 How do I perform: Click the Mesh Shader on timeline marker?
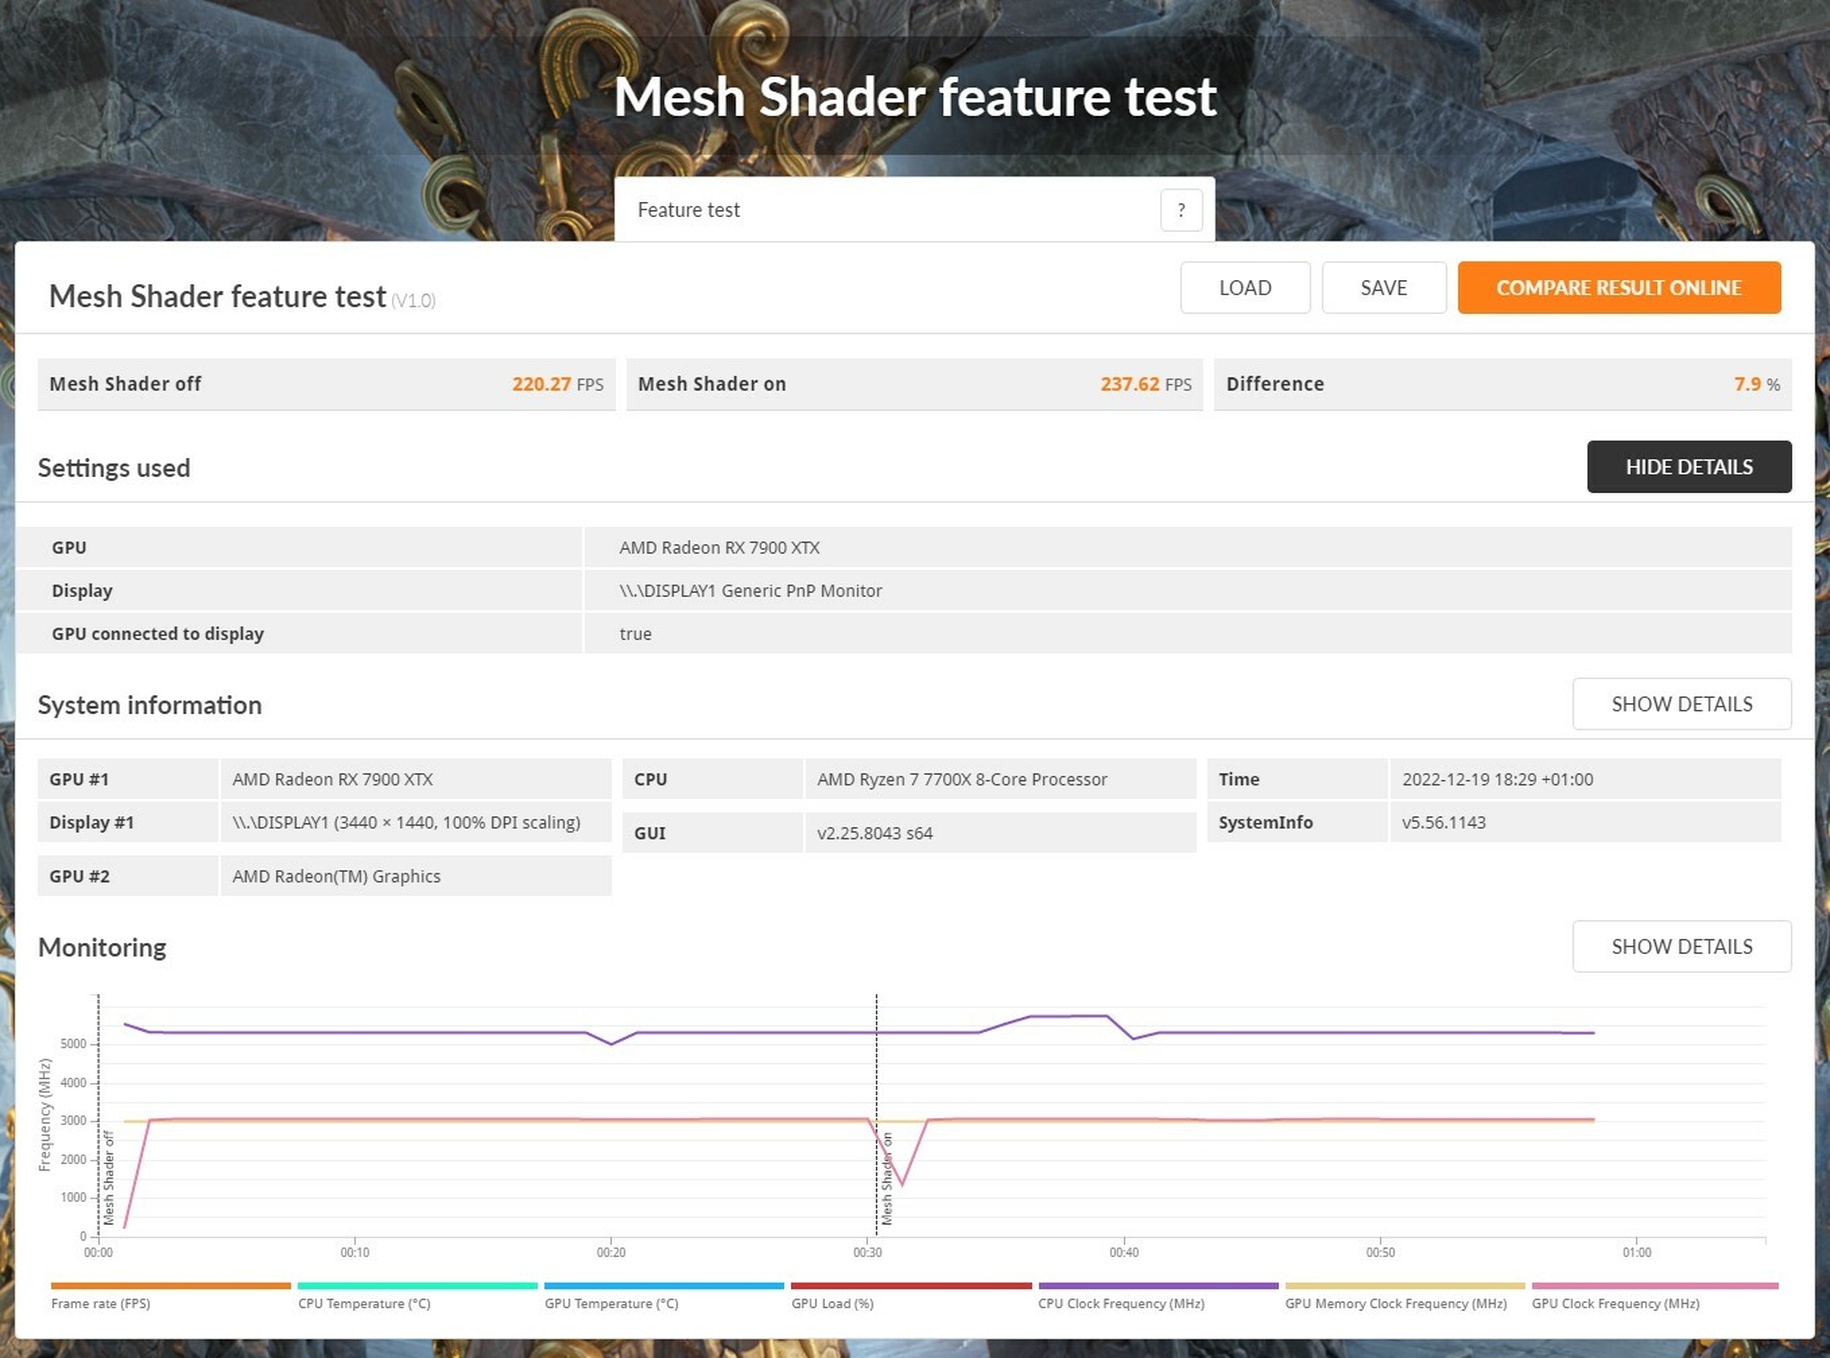pyautogui.click(x=886, y=1179)
